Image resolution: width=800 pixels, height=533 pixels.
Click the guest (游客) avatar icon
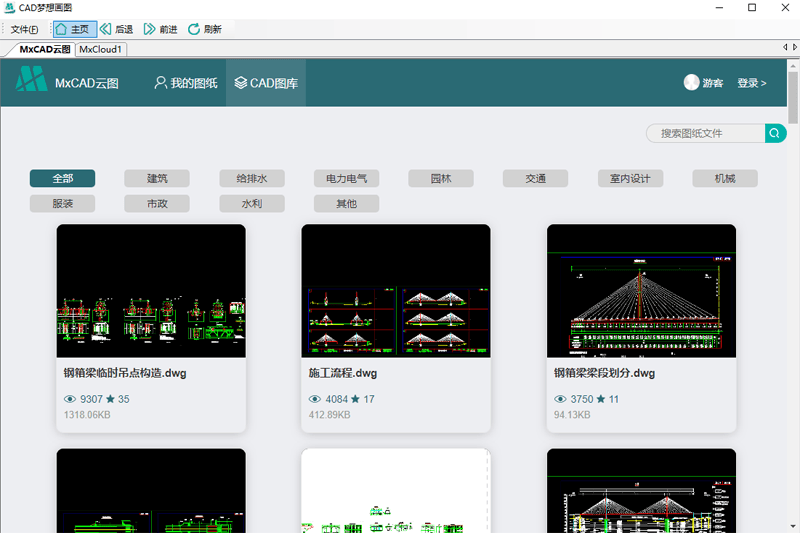(691, 83)
